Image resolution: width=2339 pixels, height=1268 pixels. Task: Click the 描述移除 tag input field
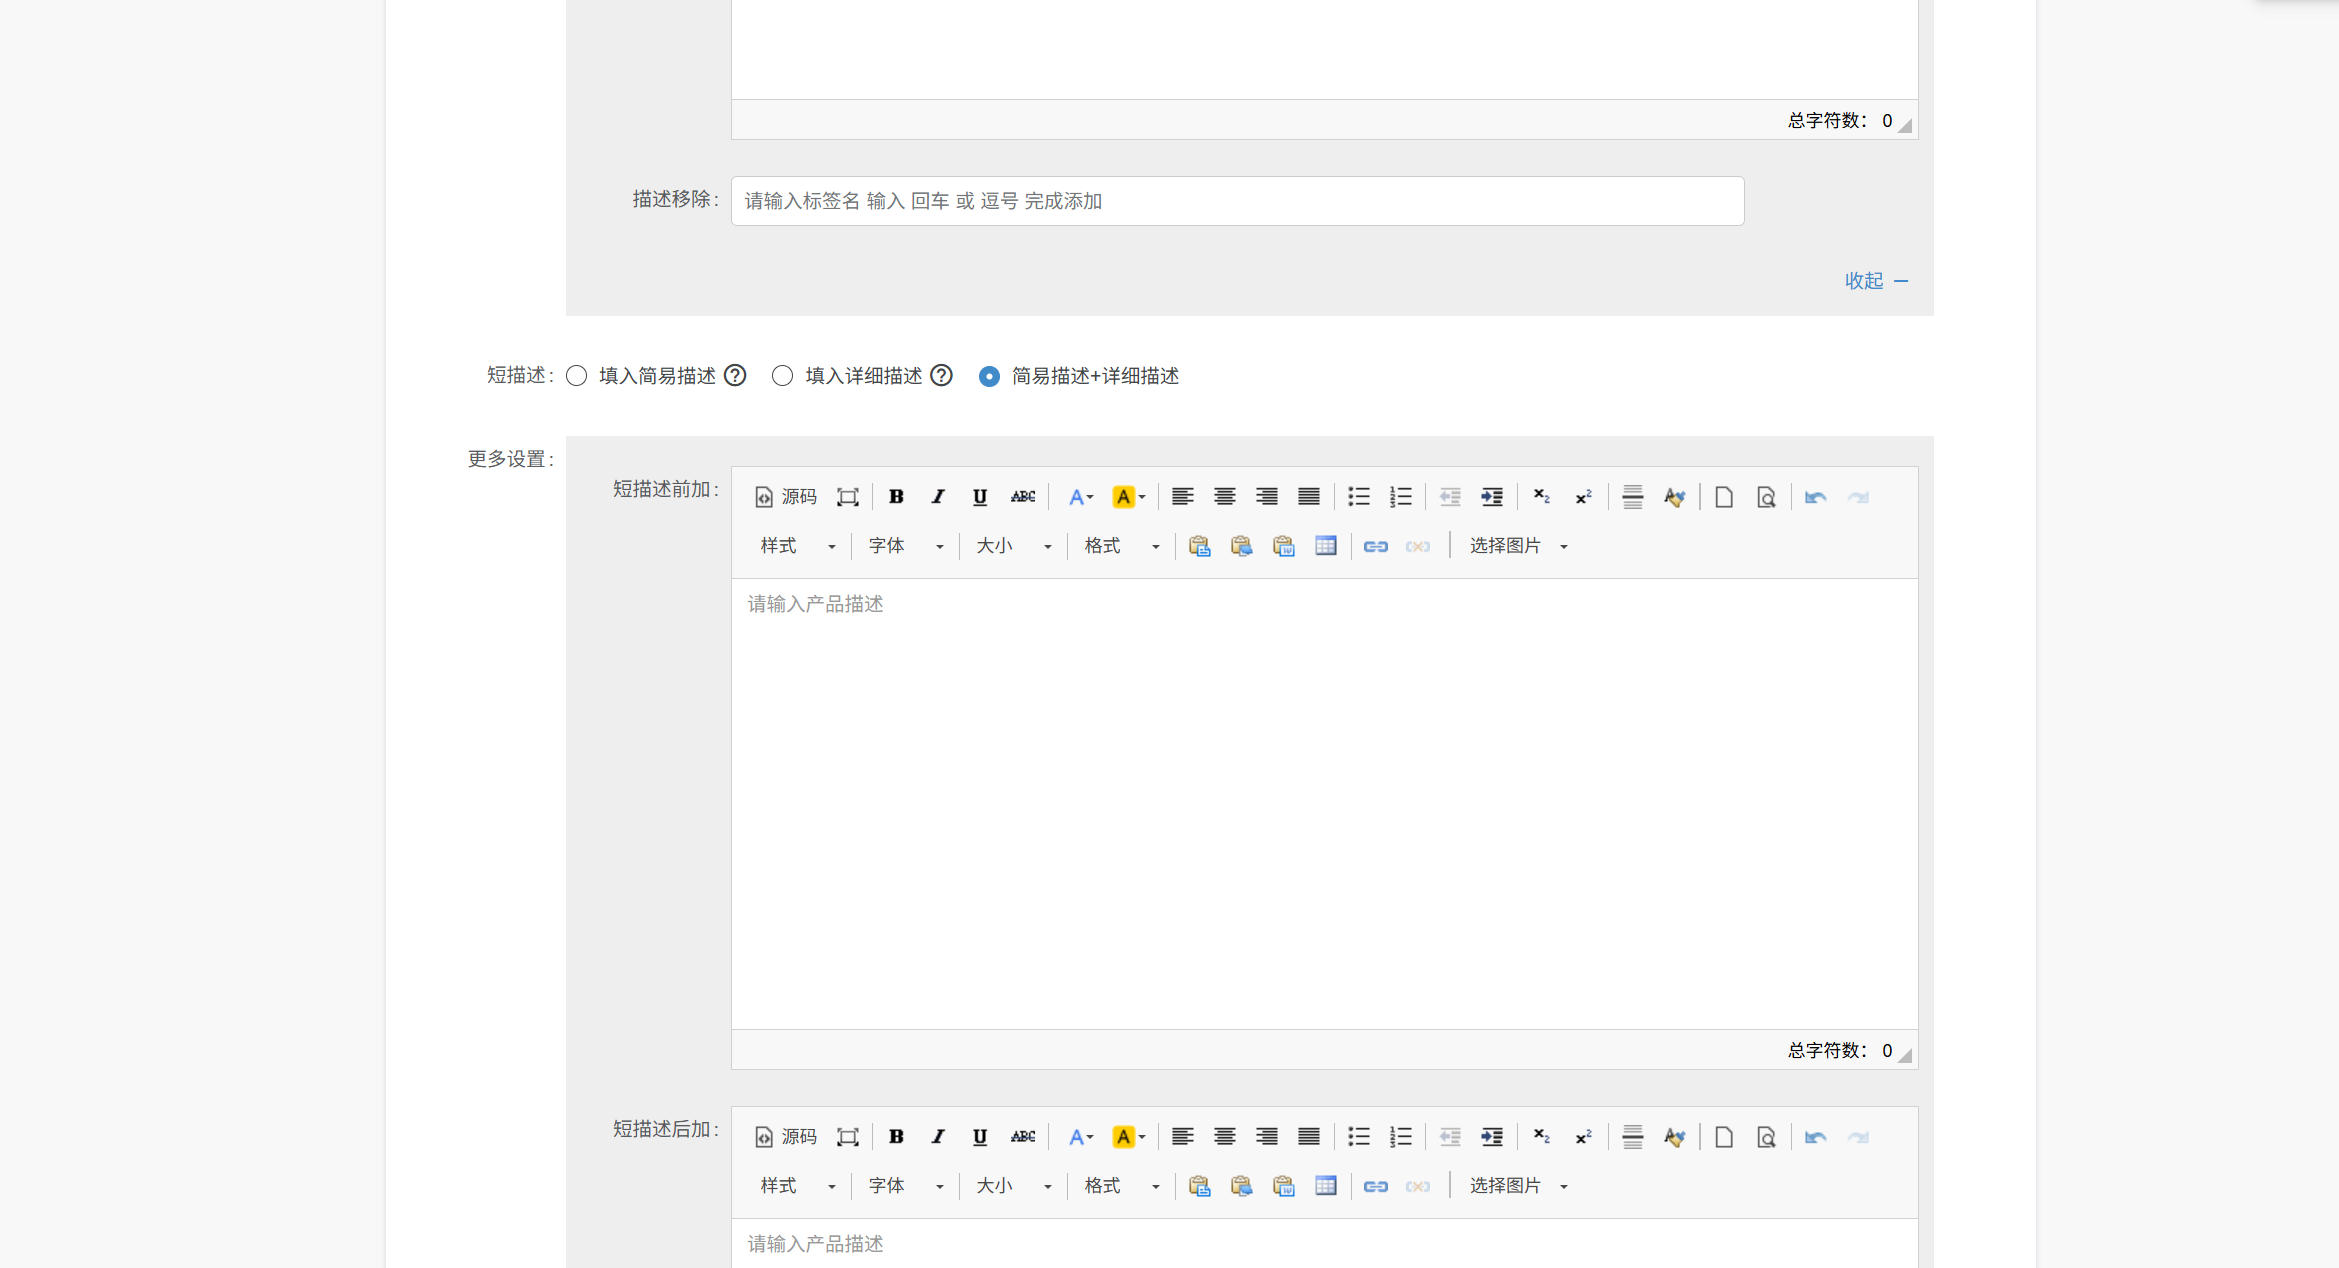pyautogui.click(x=1237, y=201)
